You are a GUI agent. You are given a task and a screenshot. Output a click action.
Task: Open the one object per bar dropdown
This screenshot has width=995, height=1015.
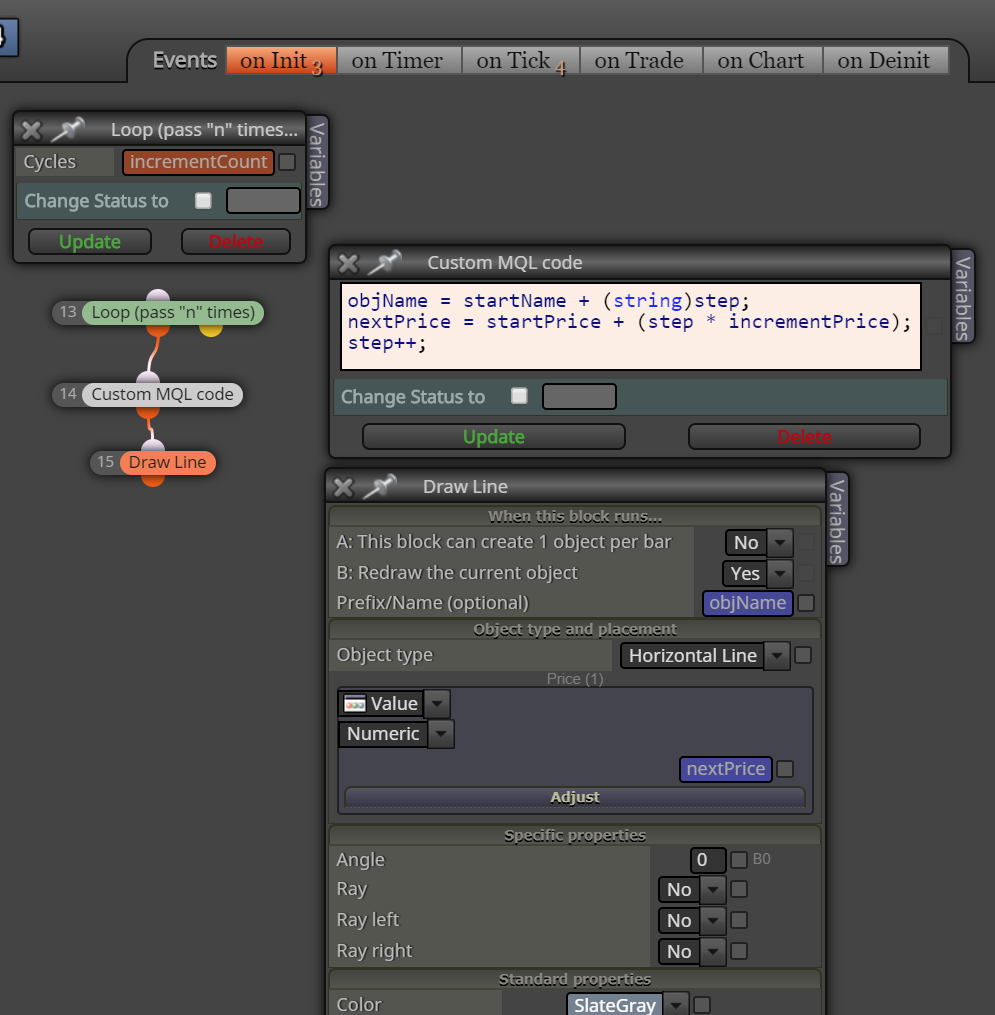pos(759,542)
